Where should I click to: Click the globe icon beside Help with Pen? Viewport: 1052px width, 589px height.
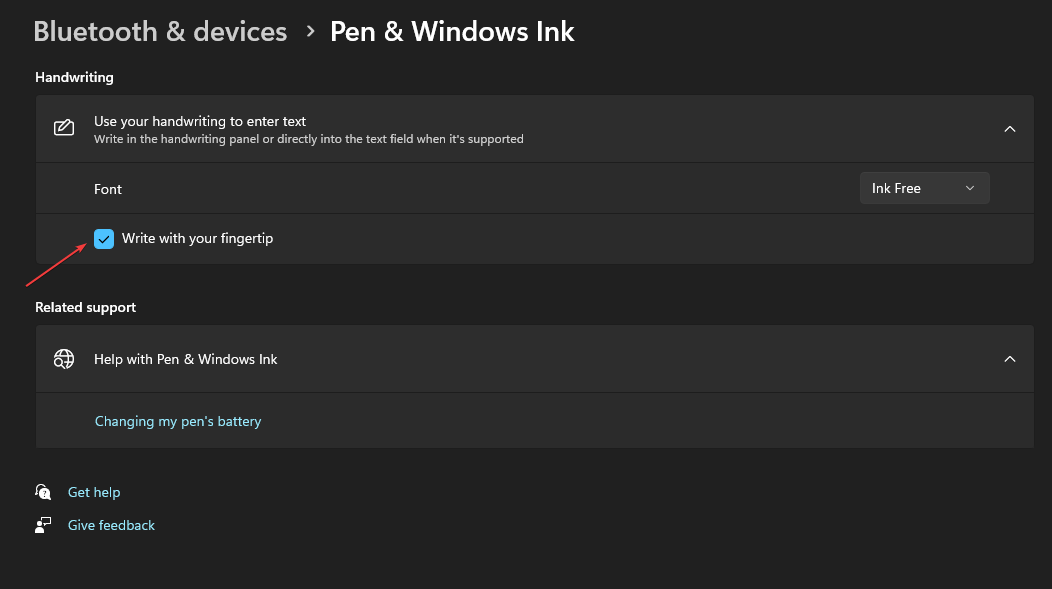pyautogui.click(x=64, y=358)
